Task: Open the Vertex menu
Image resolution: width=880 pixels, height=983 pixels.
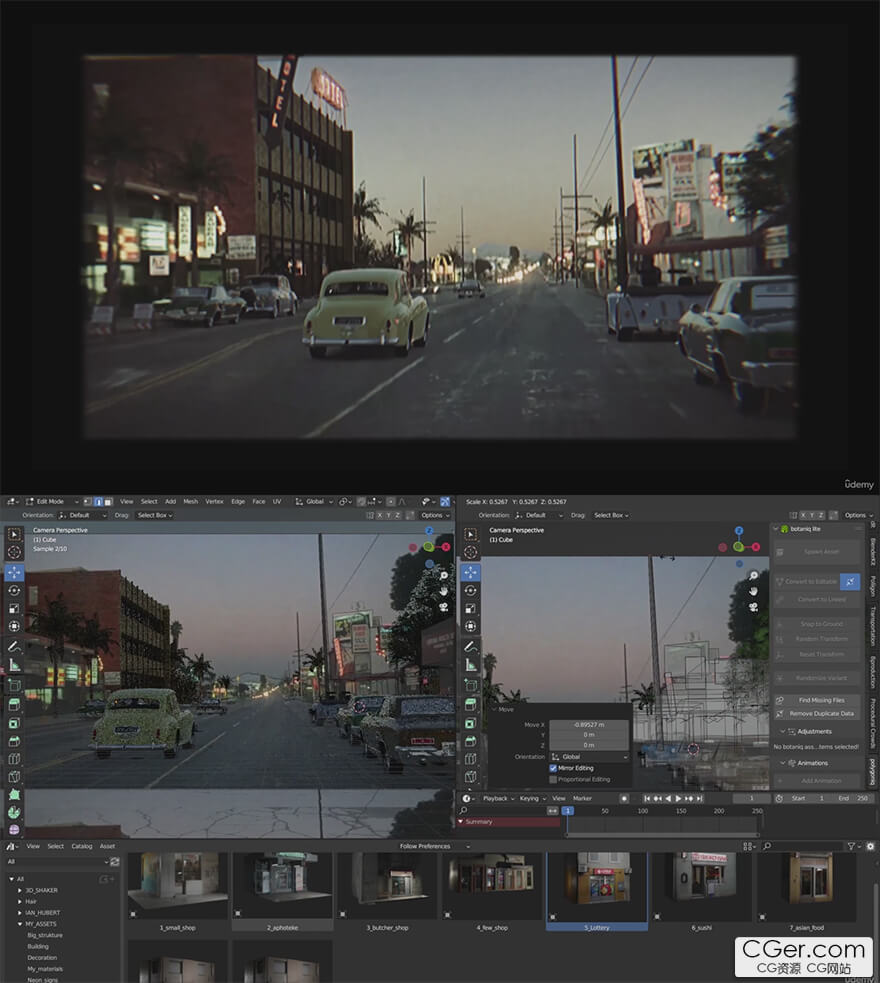Action: pos(214,502)
